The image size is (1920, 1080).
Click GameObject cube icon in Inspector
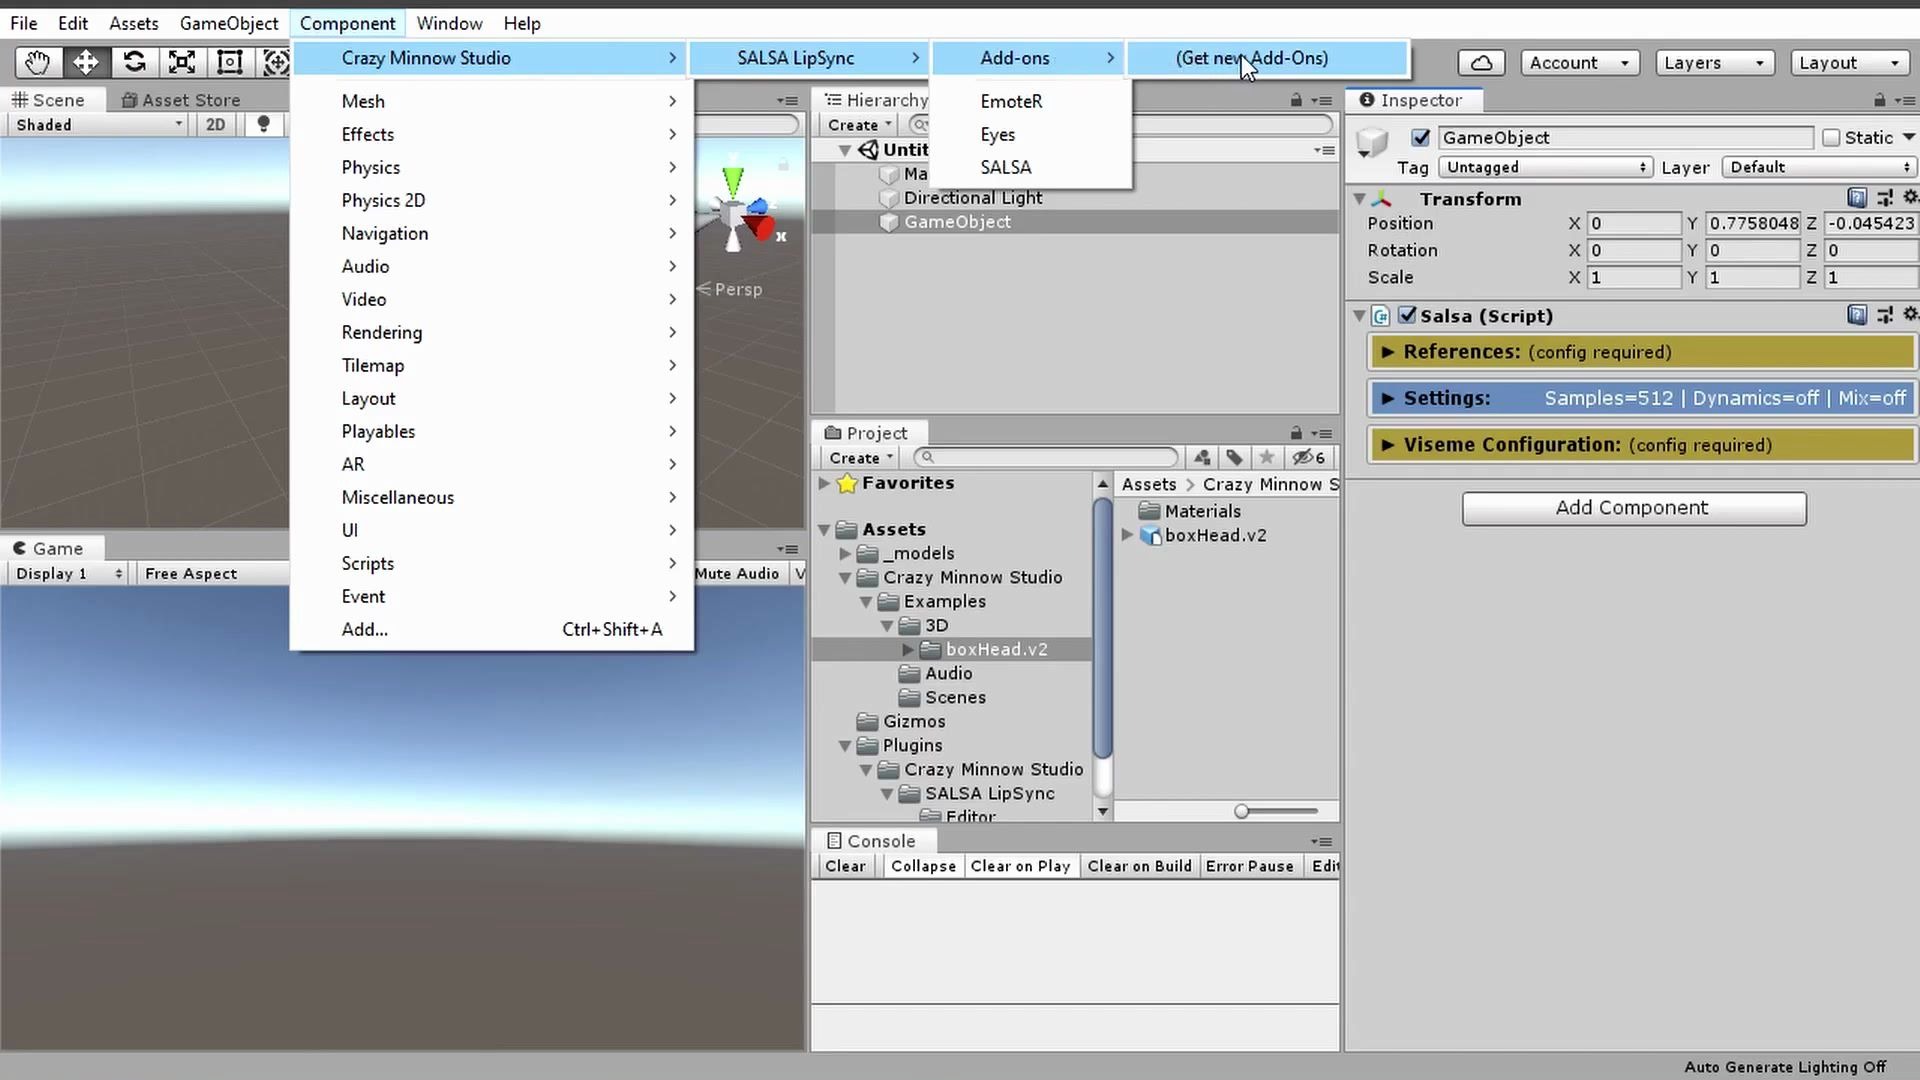(x=1373, y=142)
